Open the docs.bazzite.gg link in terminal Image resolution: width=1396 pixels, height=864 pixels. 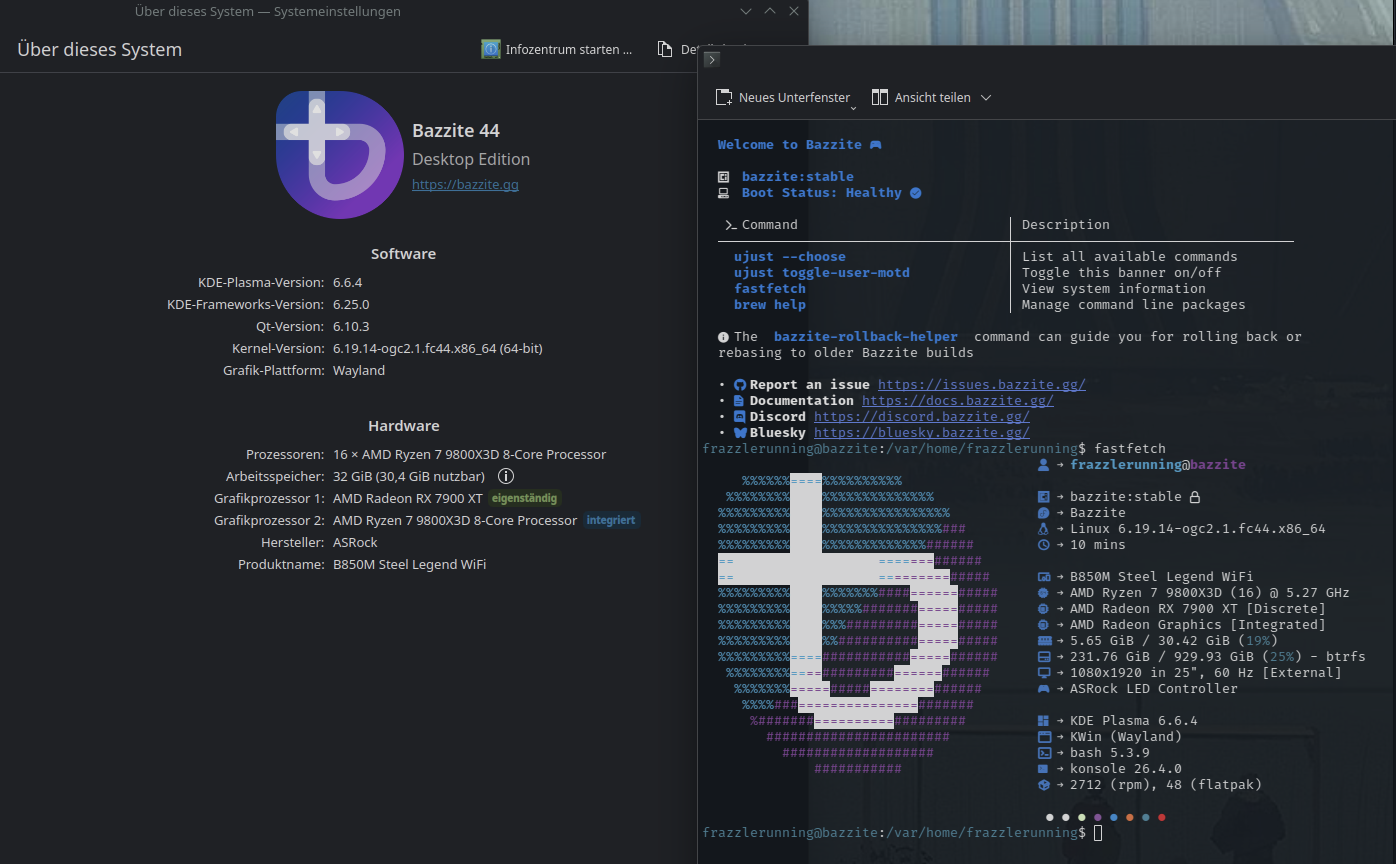pos(958,401)
